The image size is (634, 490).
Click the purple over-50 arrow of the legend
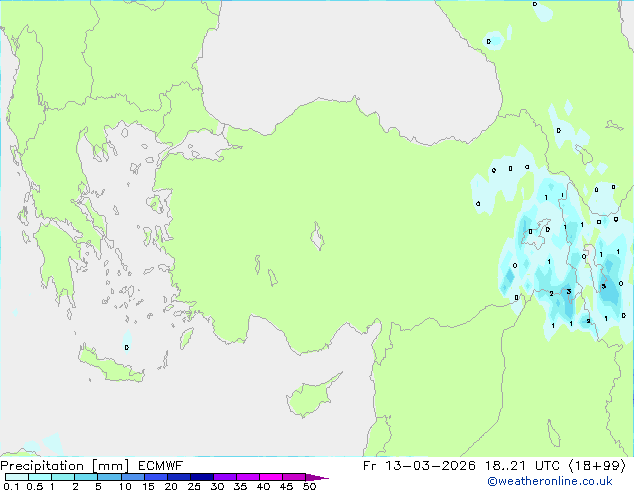coord(317,477)
